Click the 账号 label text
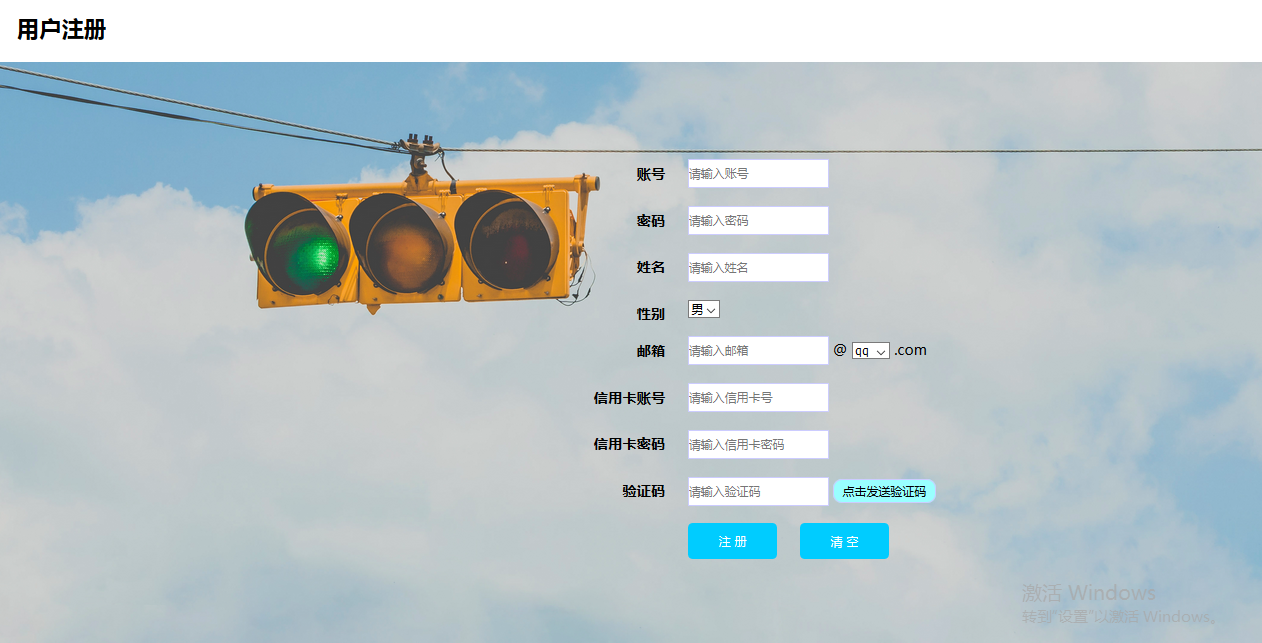The image size is (1262, 643). (x=650, y=174)
